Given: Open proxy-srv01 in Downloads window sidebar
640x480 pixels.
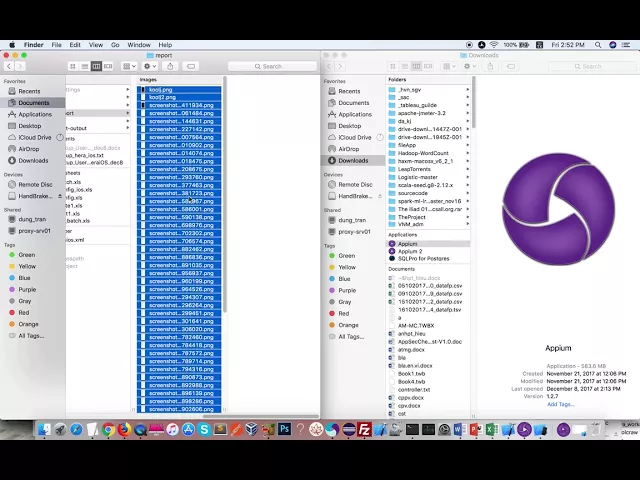Looking at the screenshot, I should 353,231.
